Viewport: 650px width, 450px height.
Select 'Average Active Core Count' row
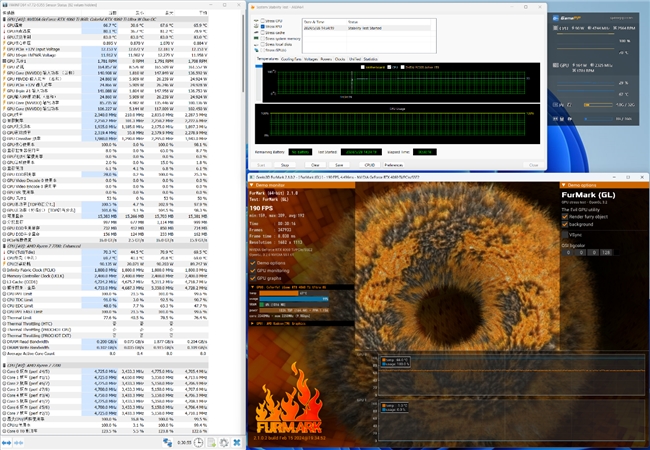[105, 354]
